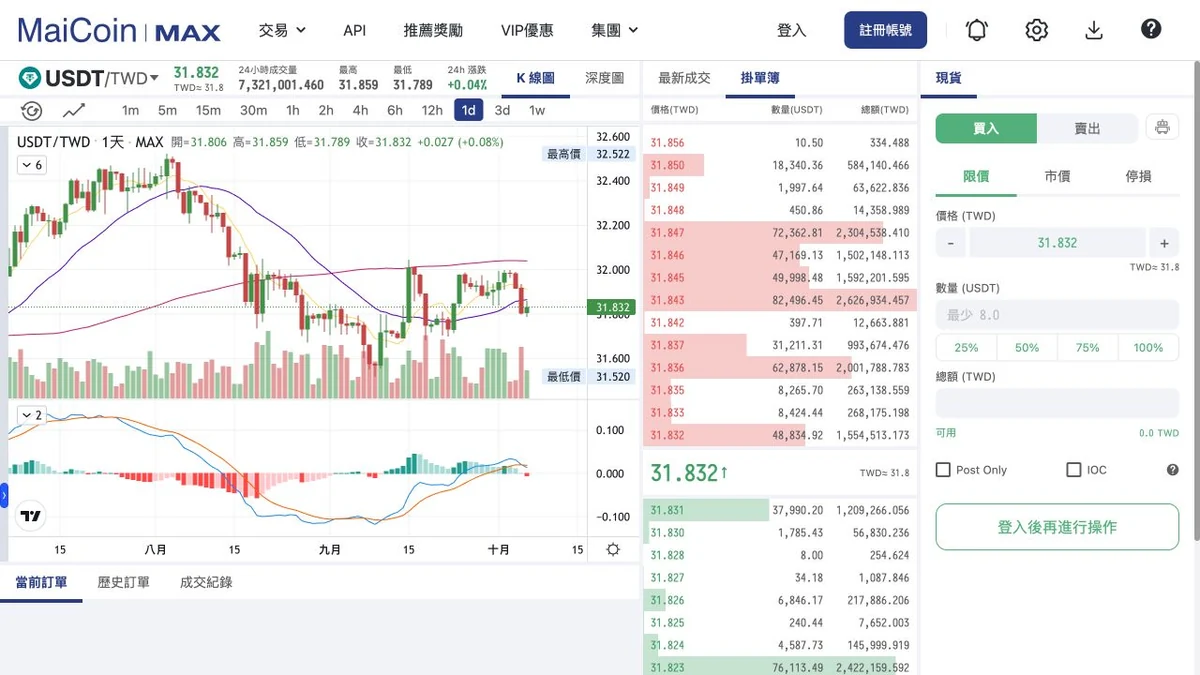
Task: Click the 登入後再進行操作 button
Action: point(1057,527)
